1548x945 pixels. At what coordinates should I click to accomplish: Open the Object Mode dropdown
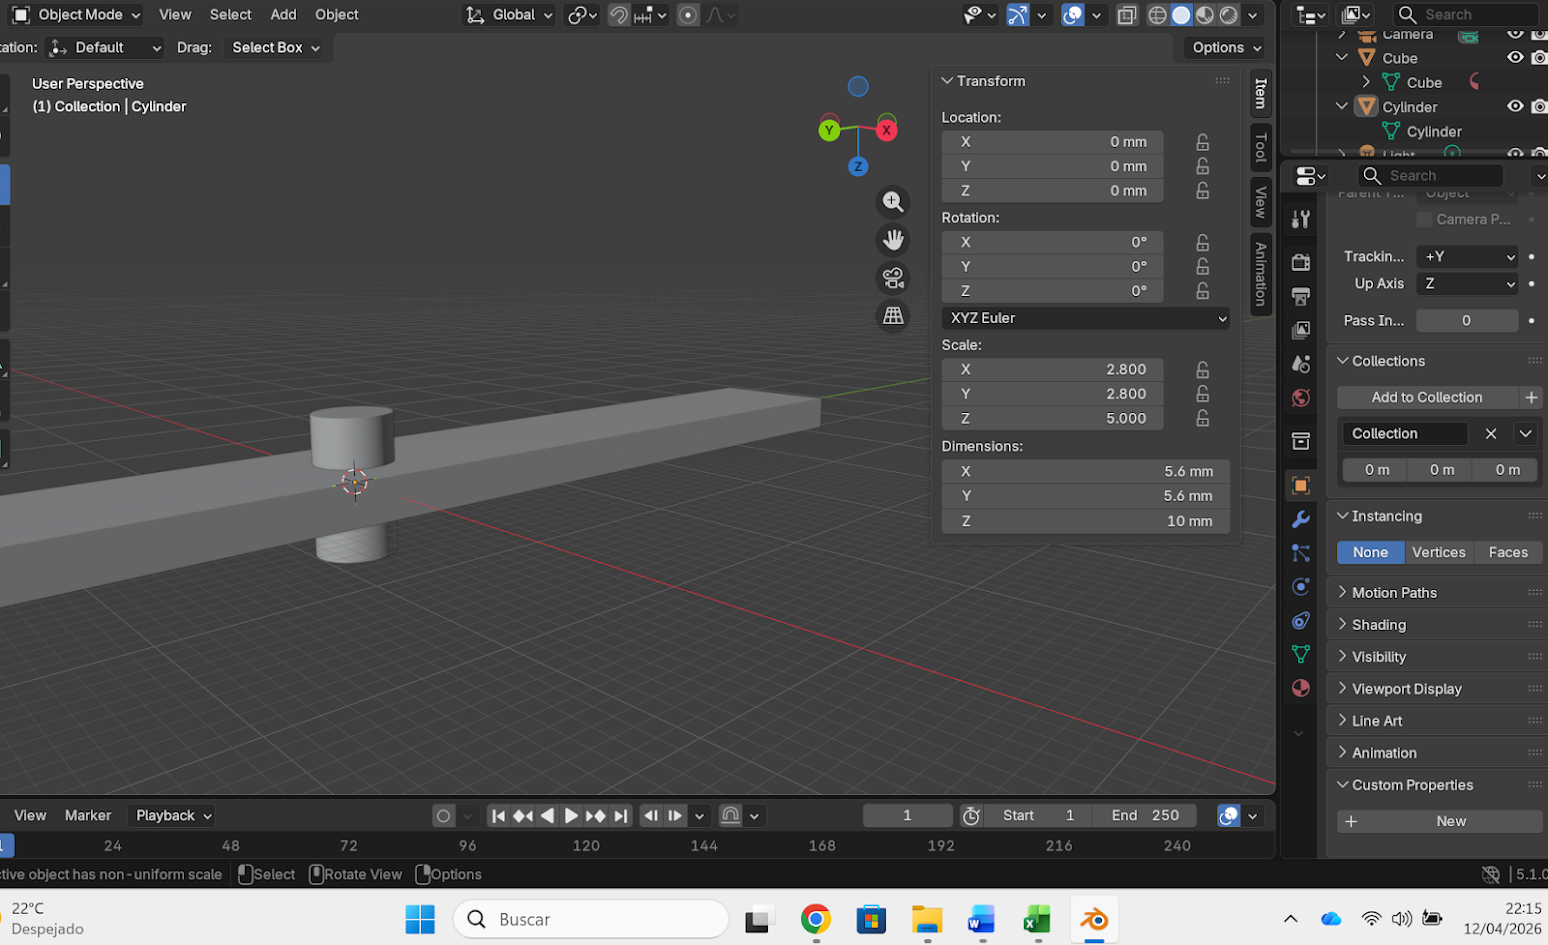[77, 15]
